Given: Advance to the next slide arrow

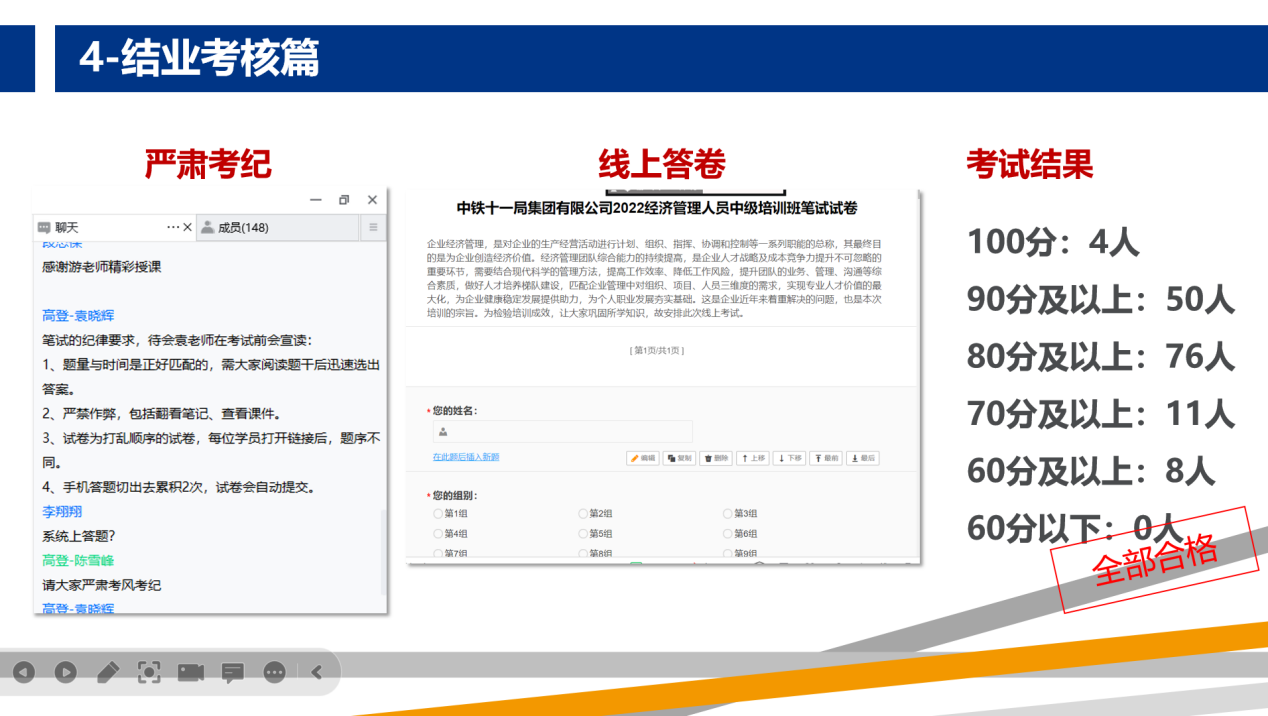Looking at the screenshot, I should (65, 673).
